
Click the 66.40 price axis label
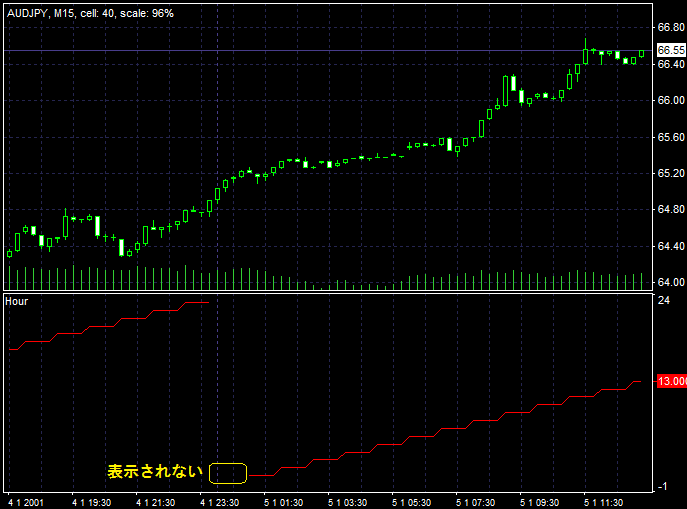click(x=671, y=64)
